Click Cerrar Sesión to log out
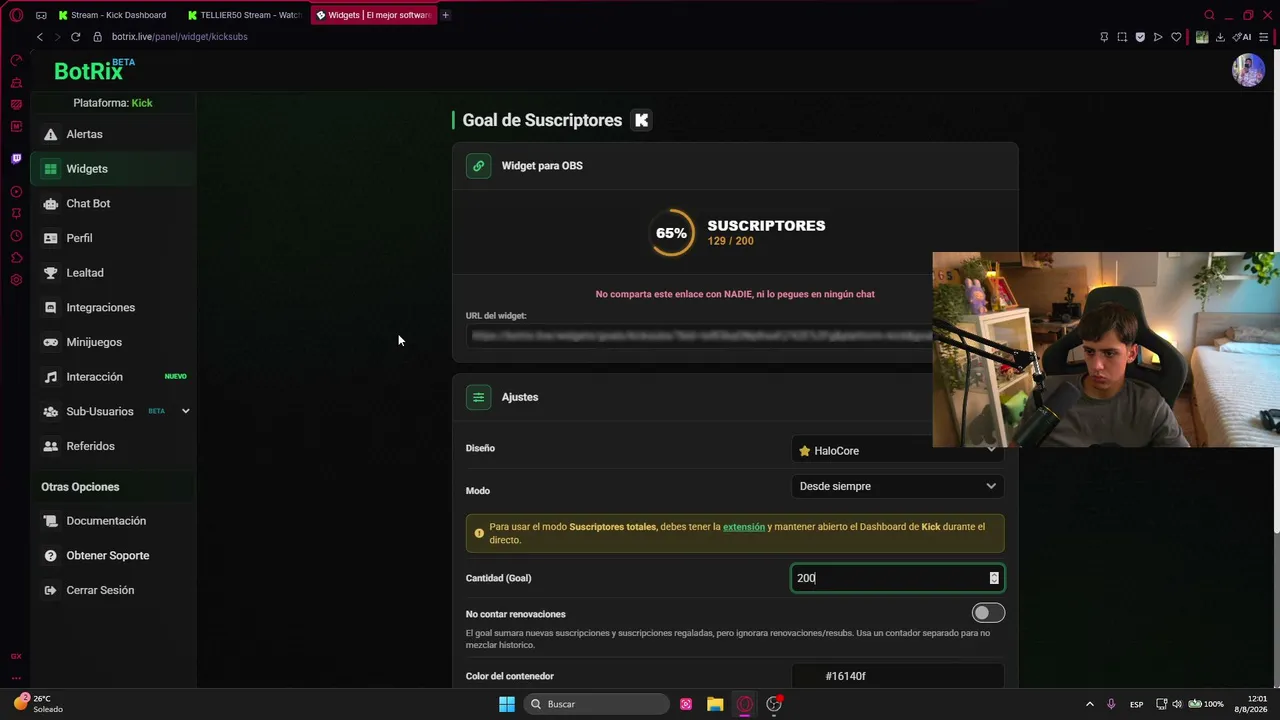Image resolution: width=1280 pixels, height=720 pixels. [100, 590]
